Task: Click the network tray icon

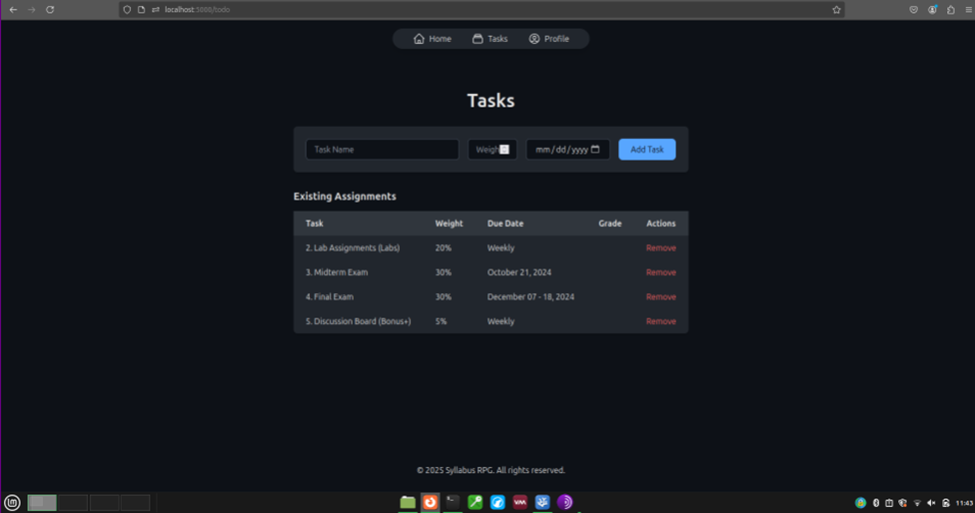Action: tap(917, 503)
